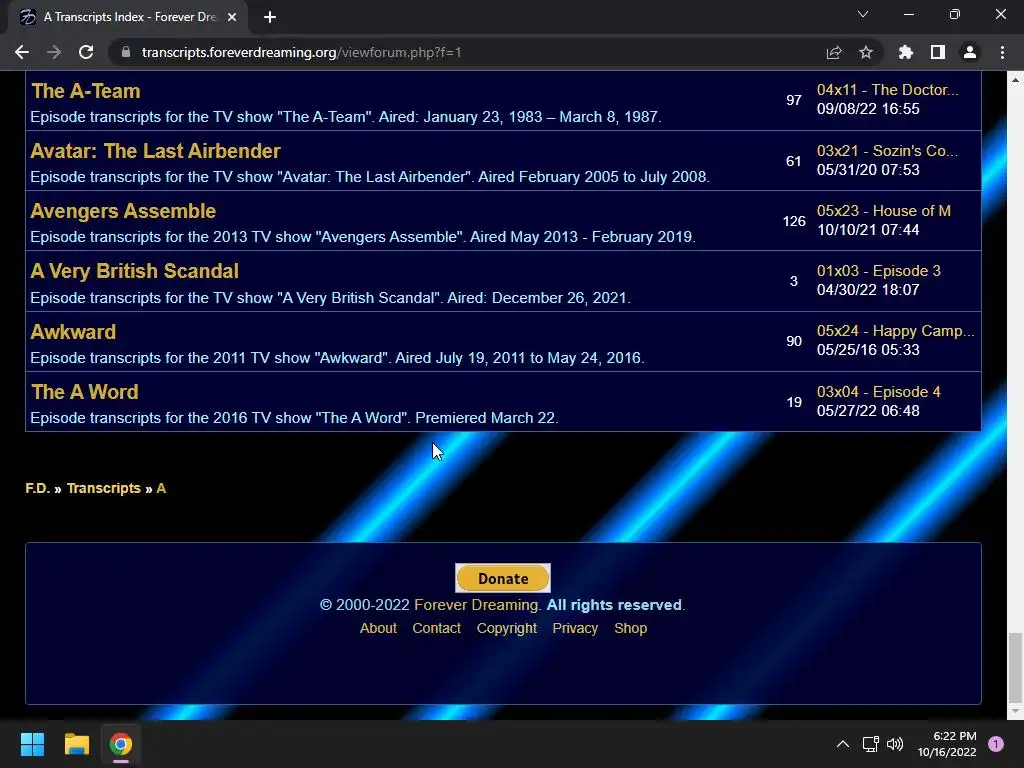
Task: Click the scrollbar down arrow
Action: (x=1014, y=711)
